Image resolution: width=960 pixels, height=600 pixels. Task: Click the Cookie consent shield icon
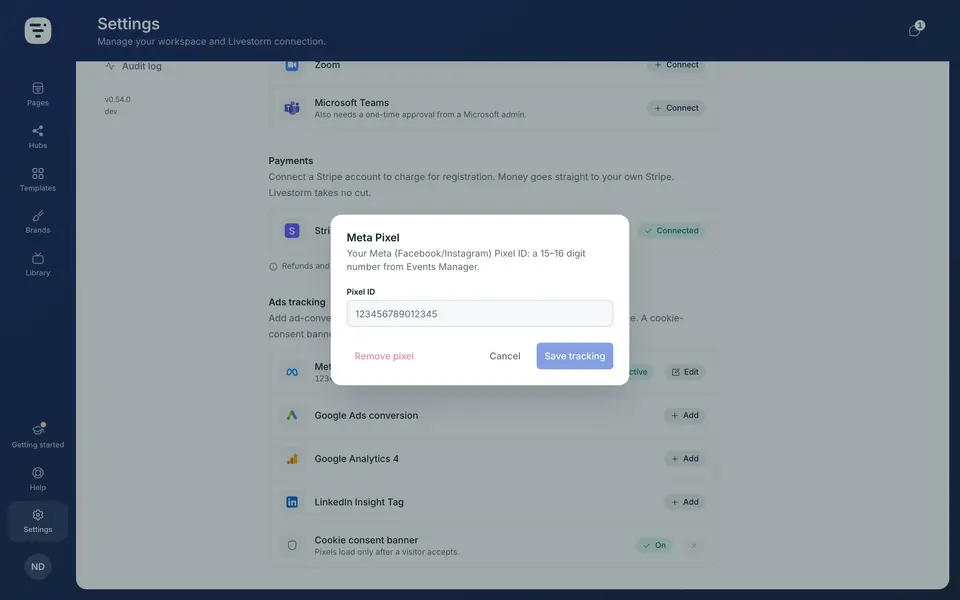click(292, 546)
